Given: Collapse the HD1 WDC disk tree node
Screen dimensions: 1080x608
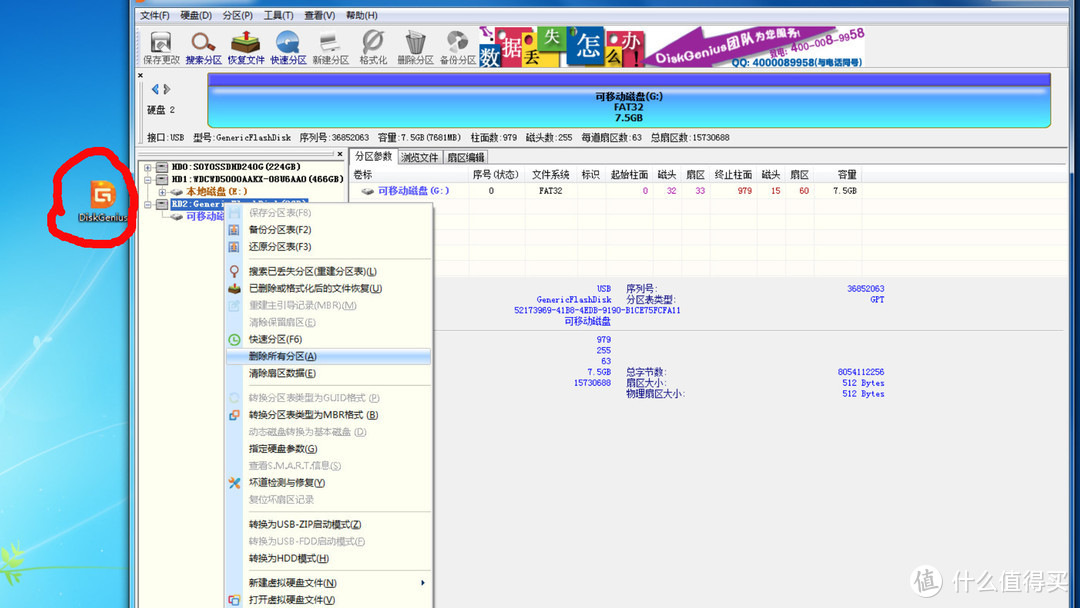Looking at the screenshot, I should (149, 179).
